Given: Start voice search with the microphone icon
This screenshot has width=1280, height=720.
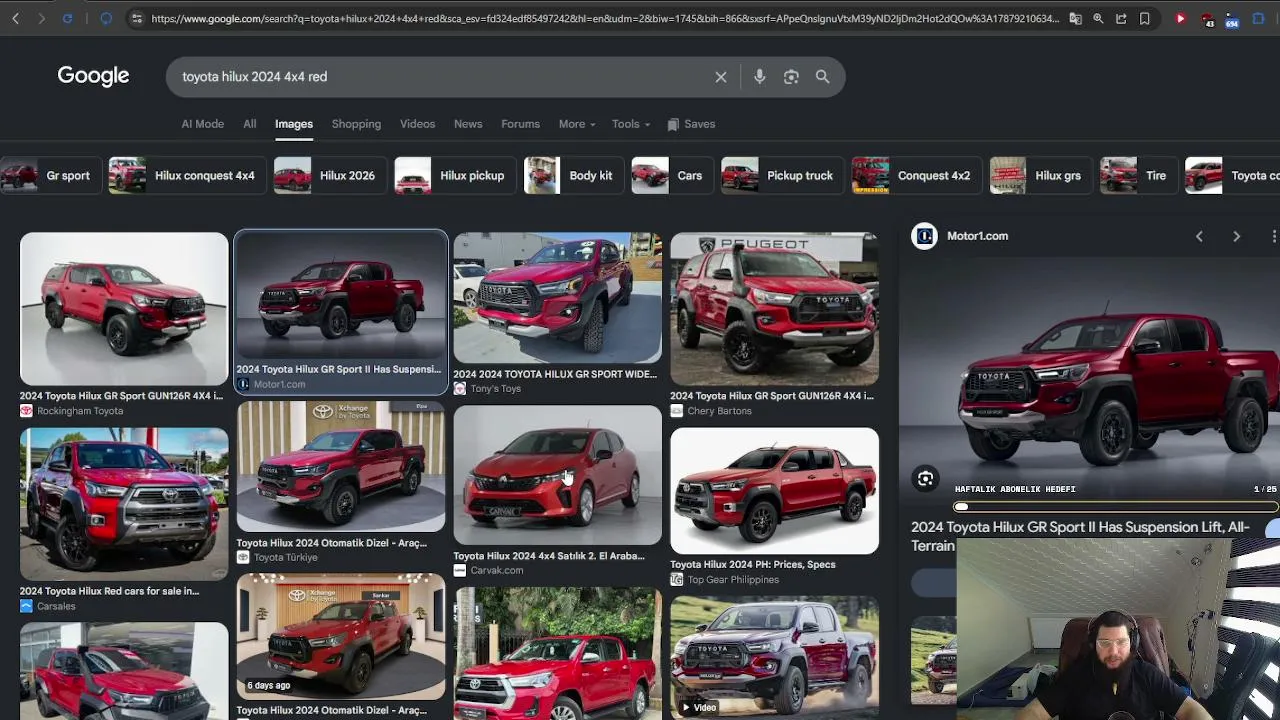Looking at the screenshot, I should click(x=759, y=77).
